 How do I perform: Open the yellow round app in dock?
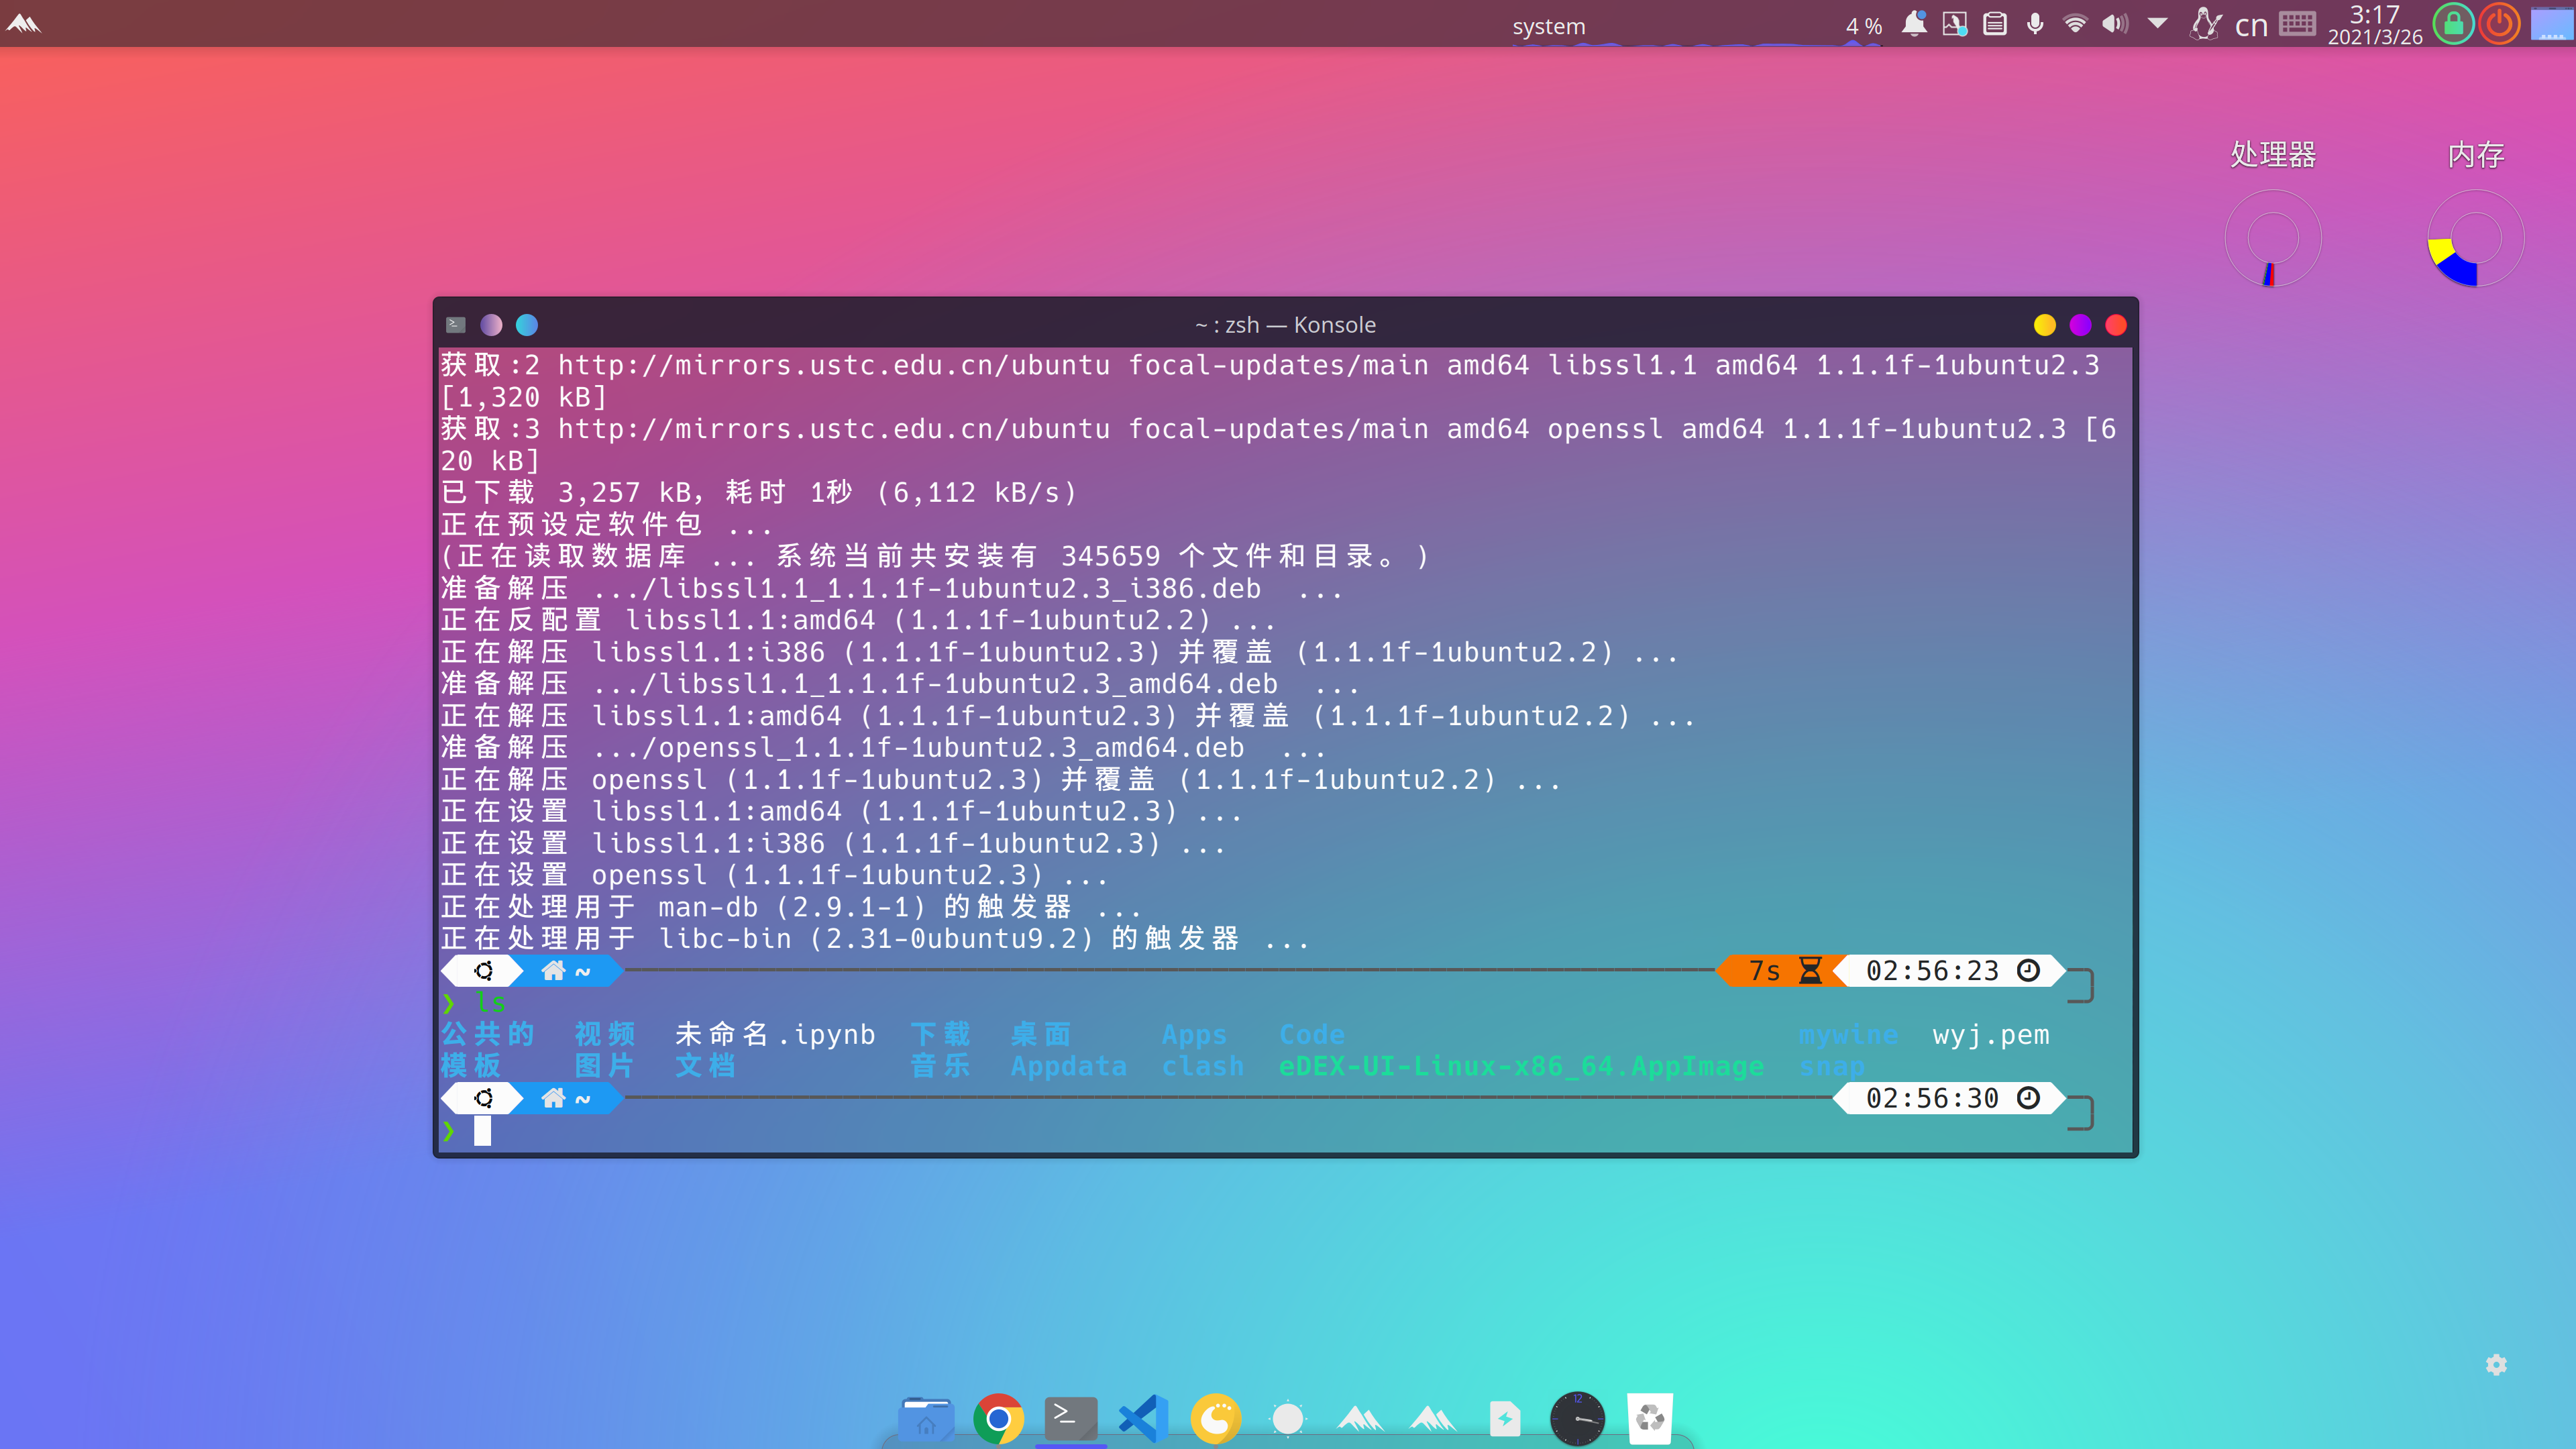(1216, 1418)
